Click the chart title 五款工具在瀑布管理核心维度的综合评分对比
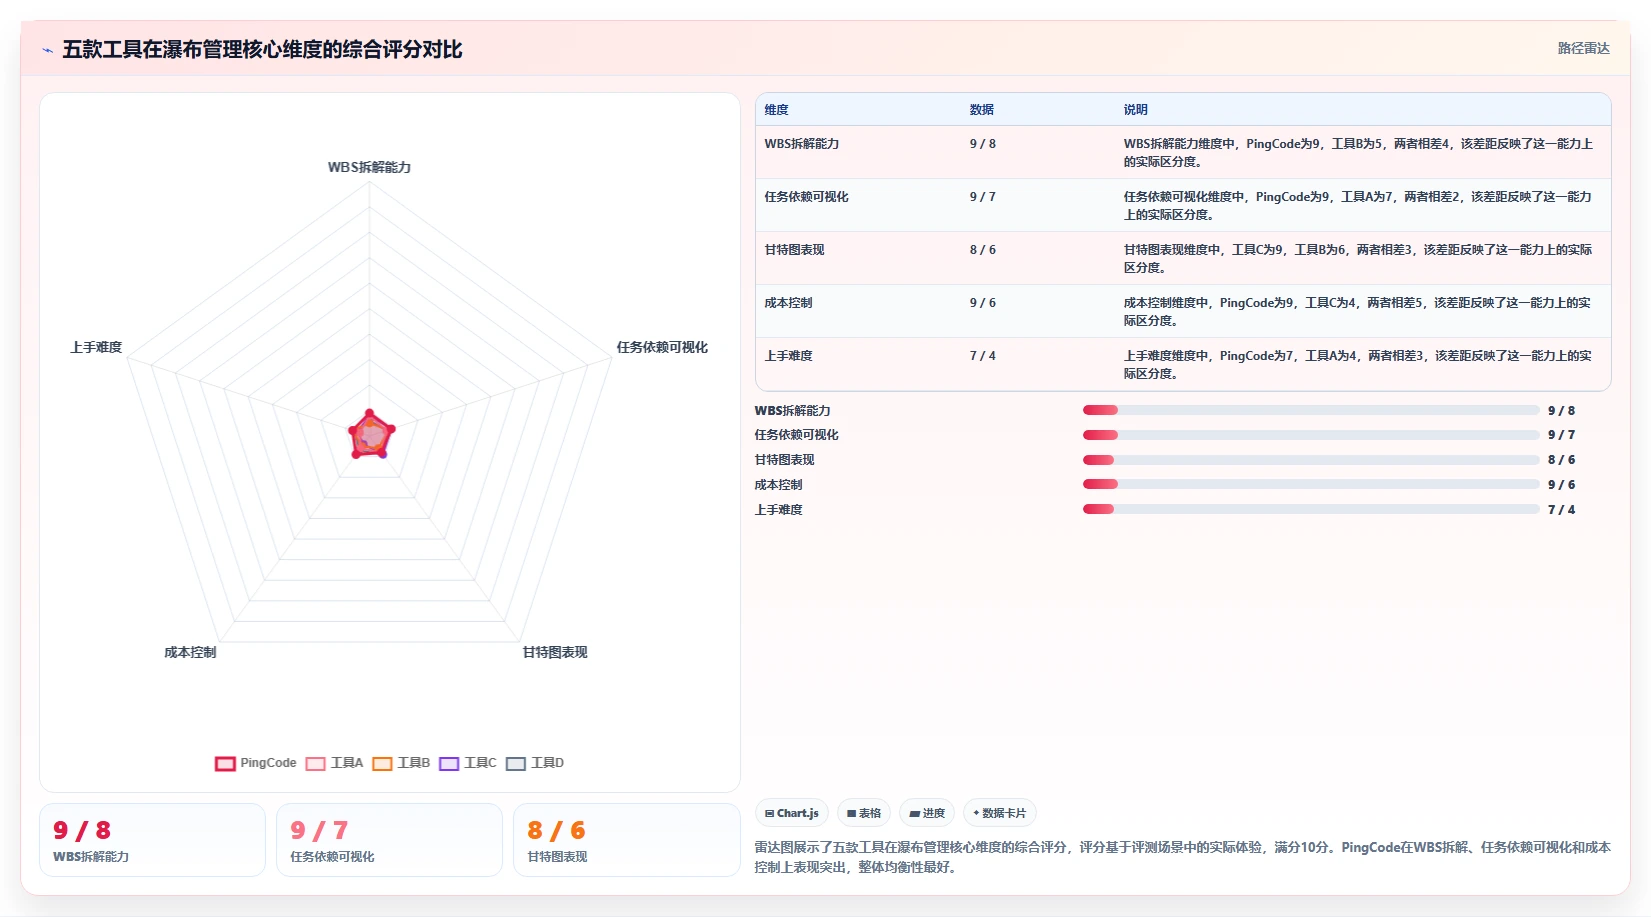The image size is (1651, 917). pos(262,50)
